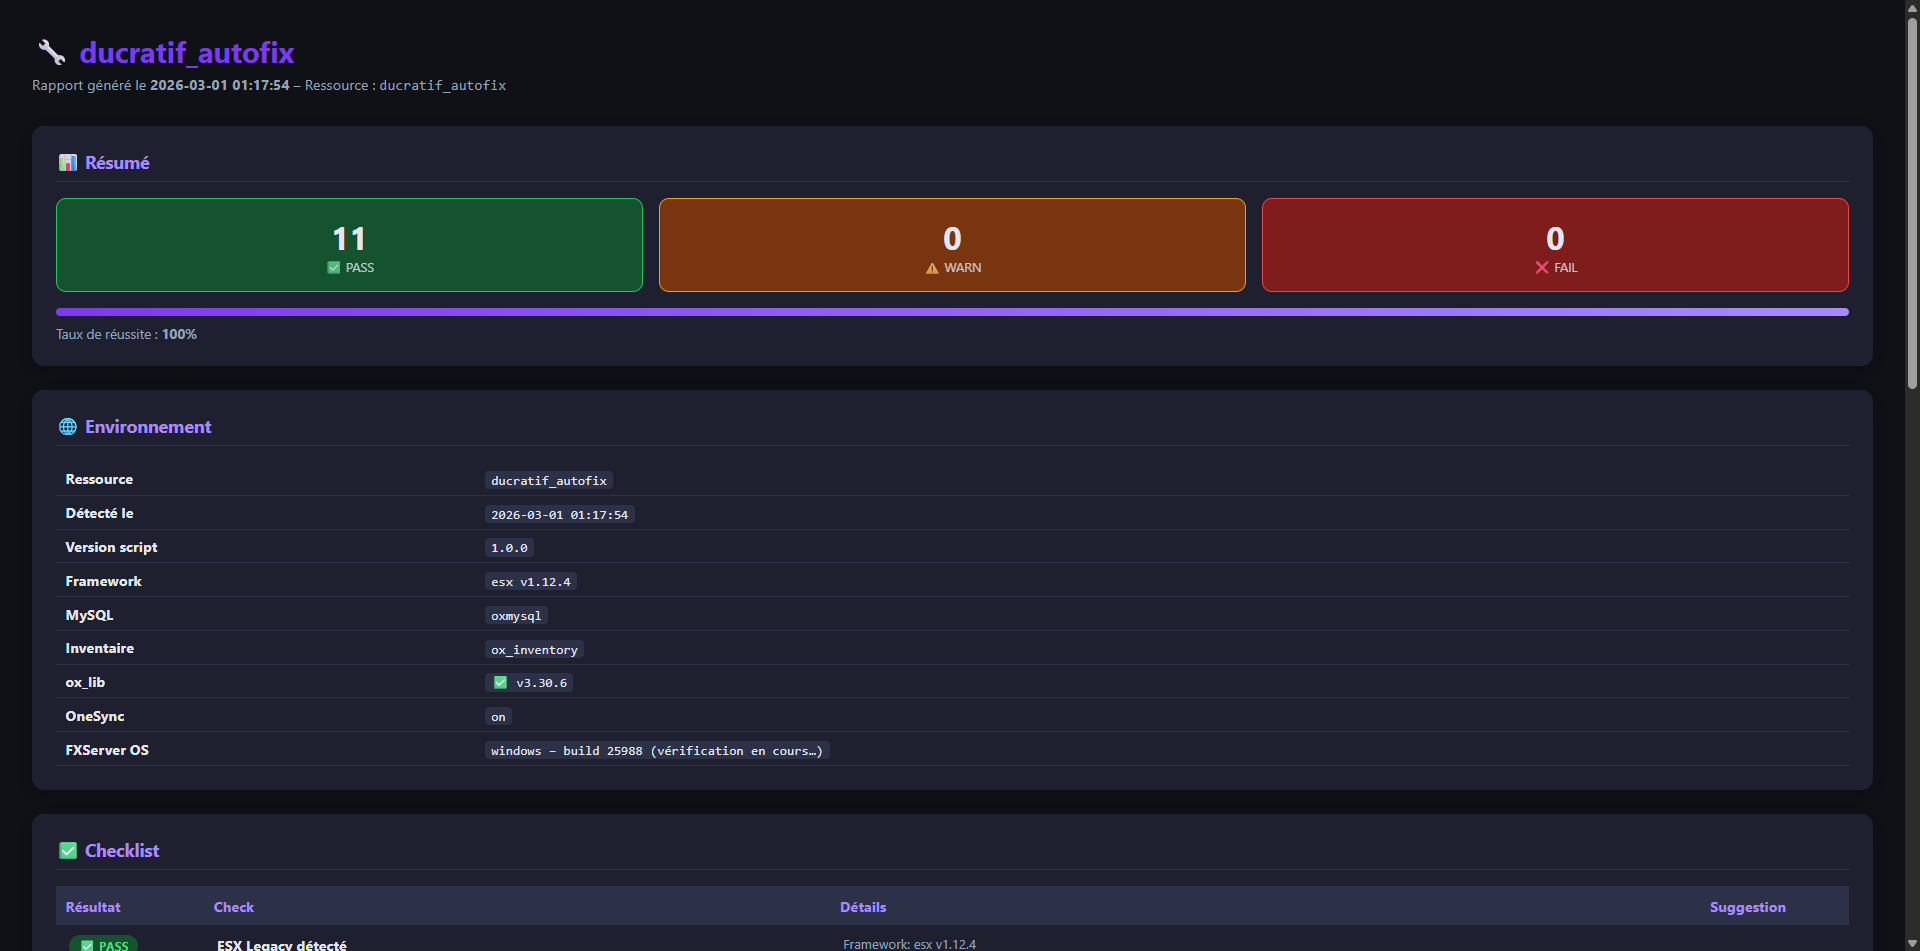Click the ESX Legacy détecté check entry
Screen dimensions: 1920x951
pyautogui.click(x=281, y=944)
